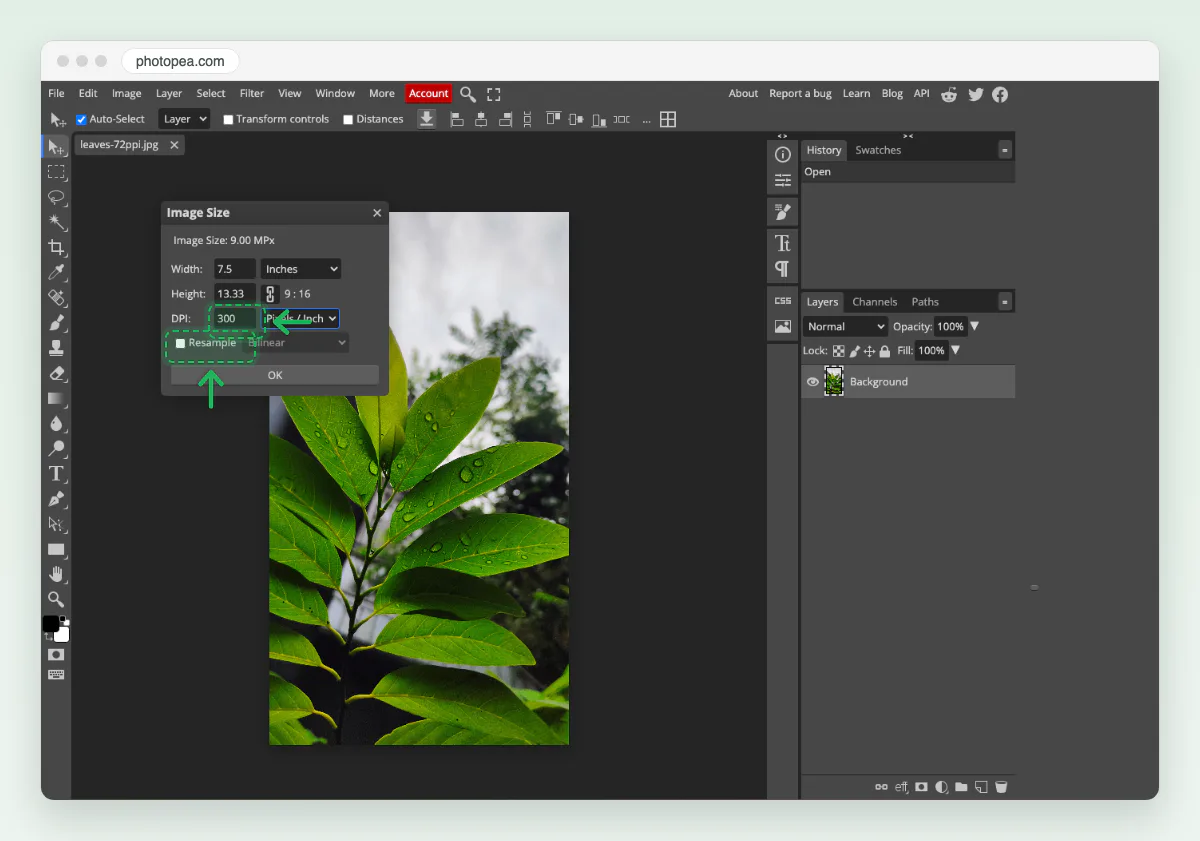Select the Rectangle Select tool

coord(56,172)
